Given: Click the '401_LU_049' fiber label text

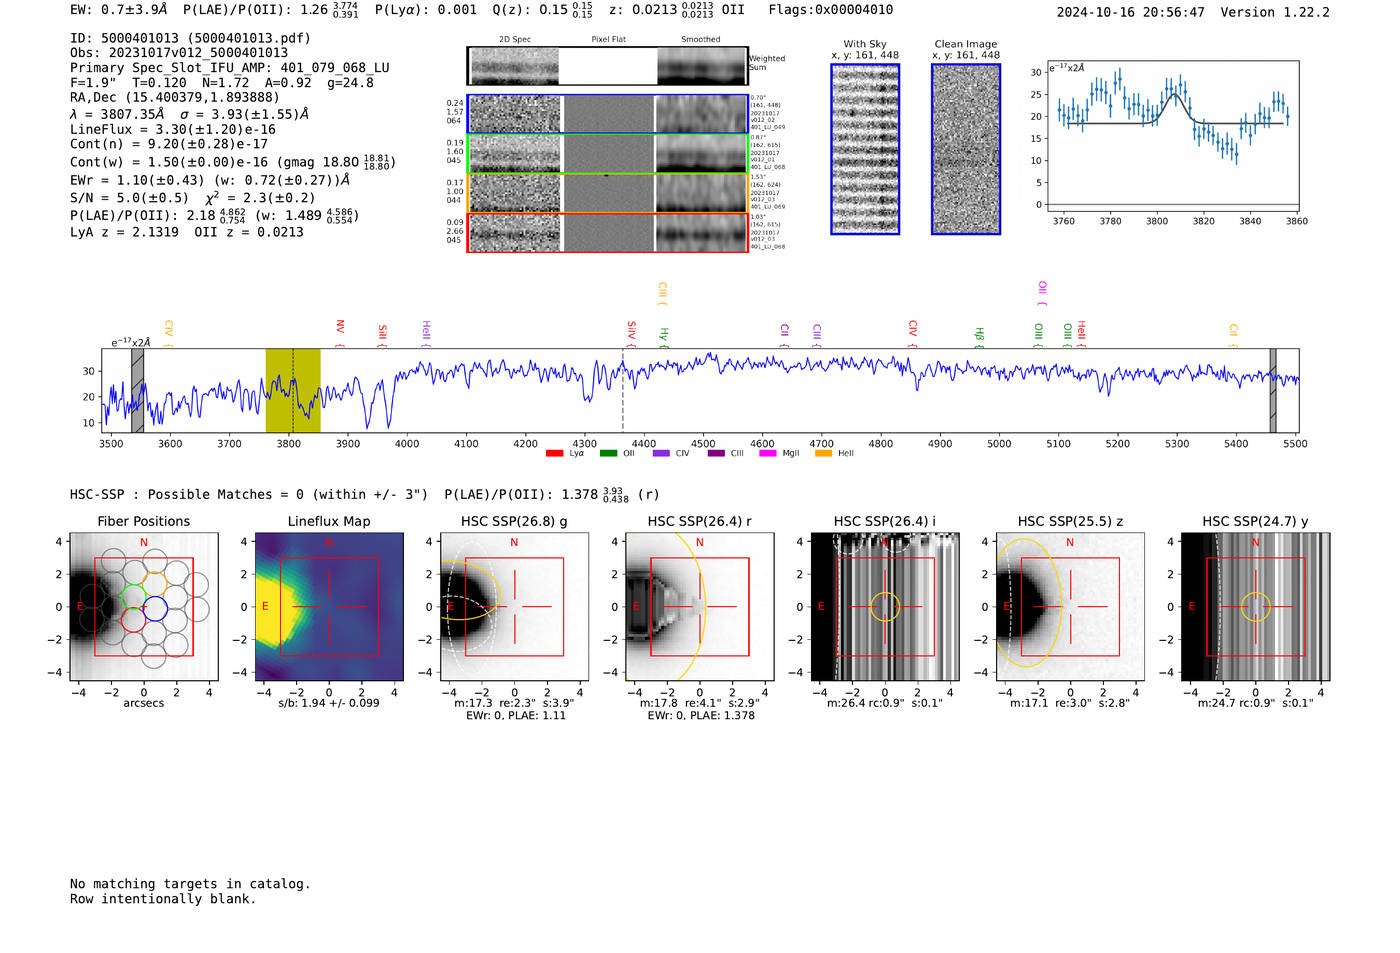Looking at the screenshot, I should click(768, 128).
